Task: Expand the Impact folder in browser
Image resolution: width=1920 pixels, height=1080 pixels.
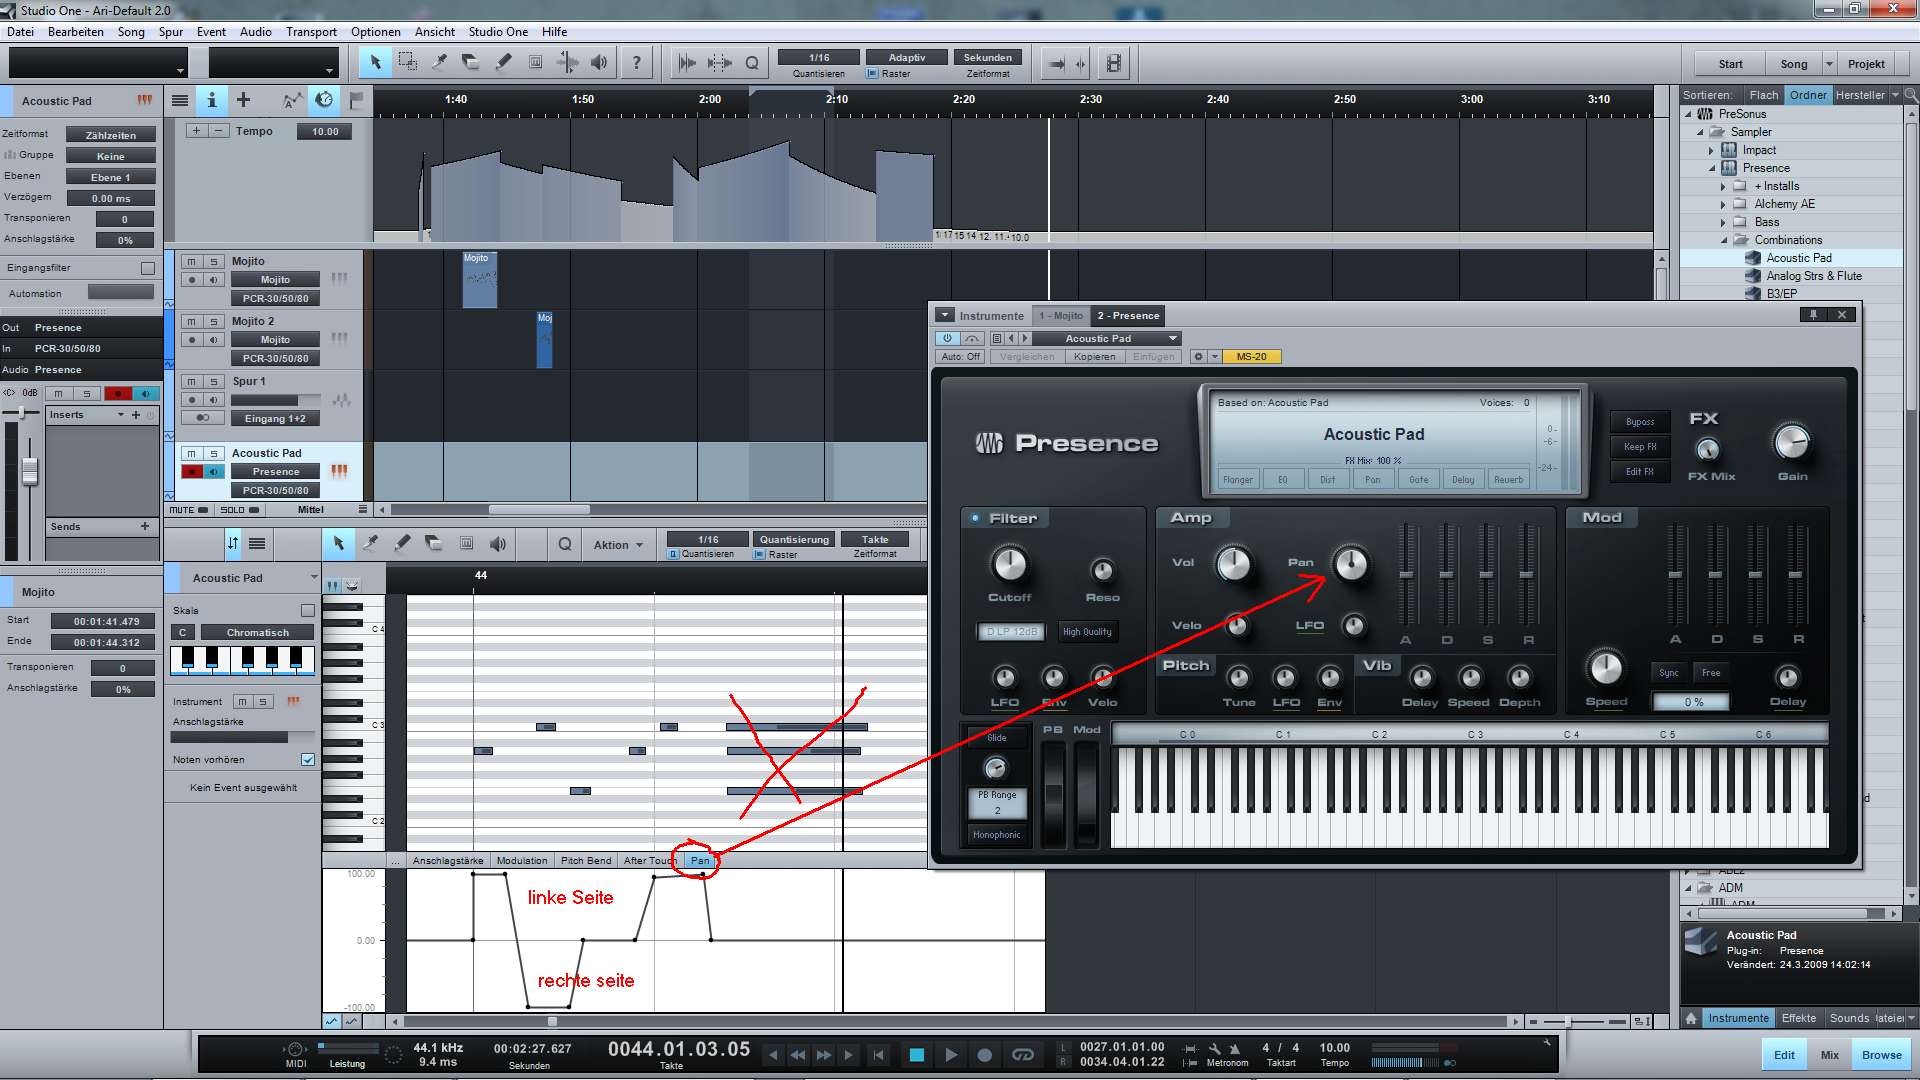Action: pyautogui.click(x=1711, y=150)
